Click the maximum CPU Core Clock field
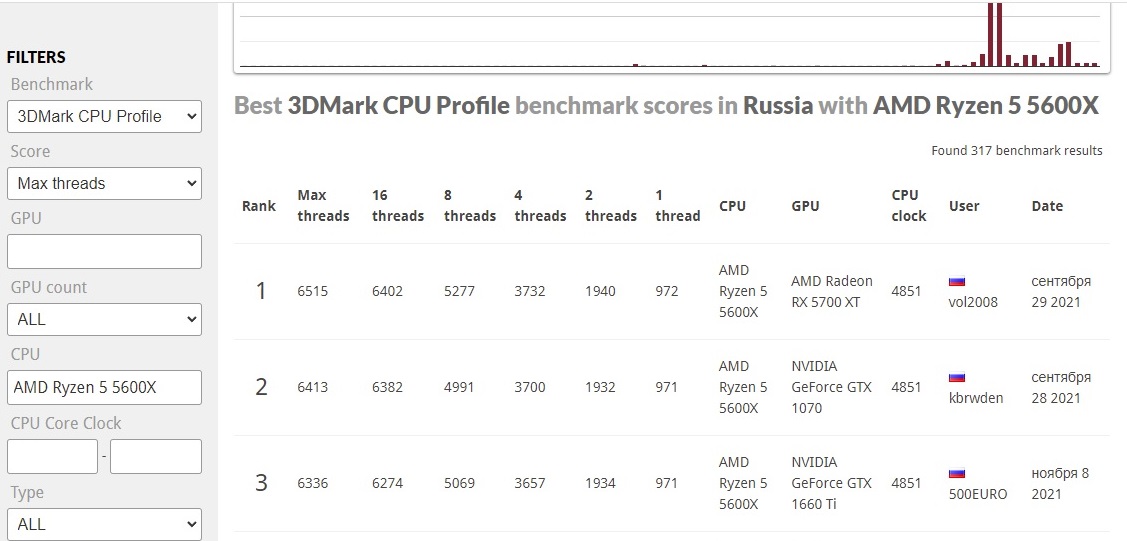 point(155,456)
